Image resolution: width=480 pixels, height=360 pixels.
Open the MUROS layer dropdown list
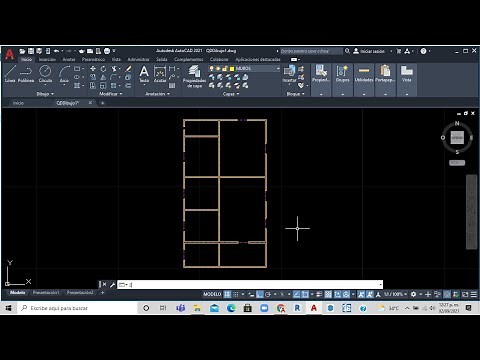point(278,68)
